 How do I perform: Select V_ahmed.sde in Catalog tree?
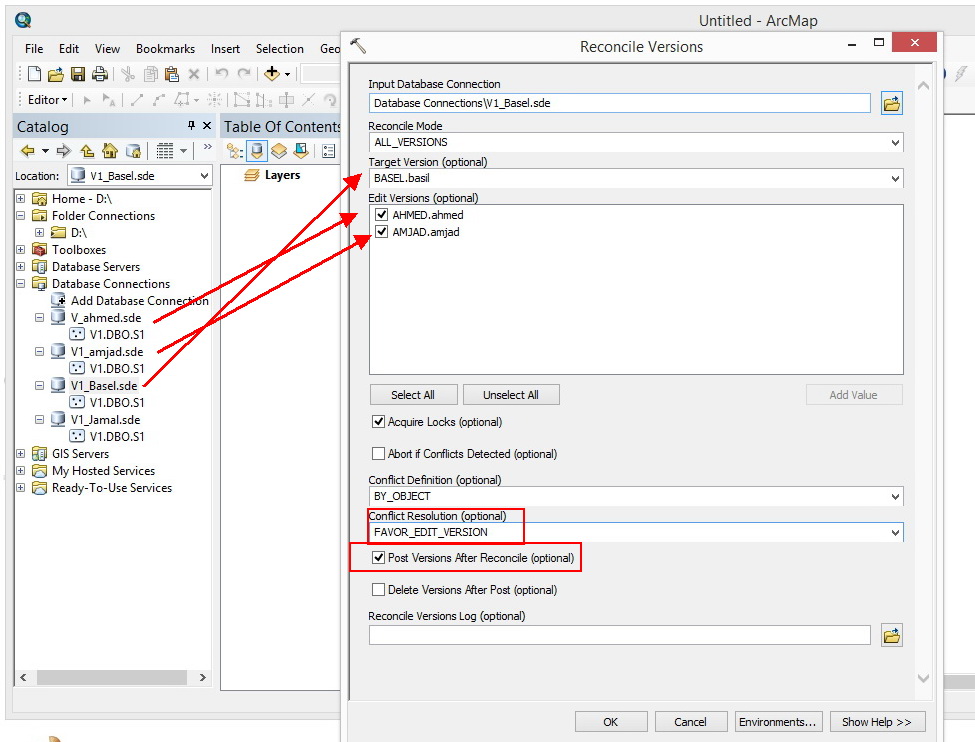tap(106, 318)
